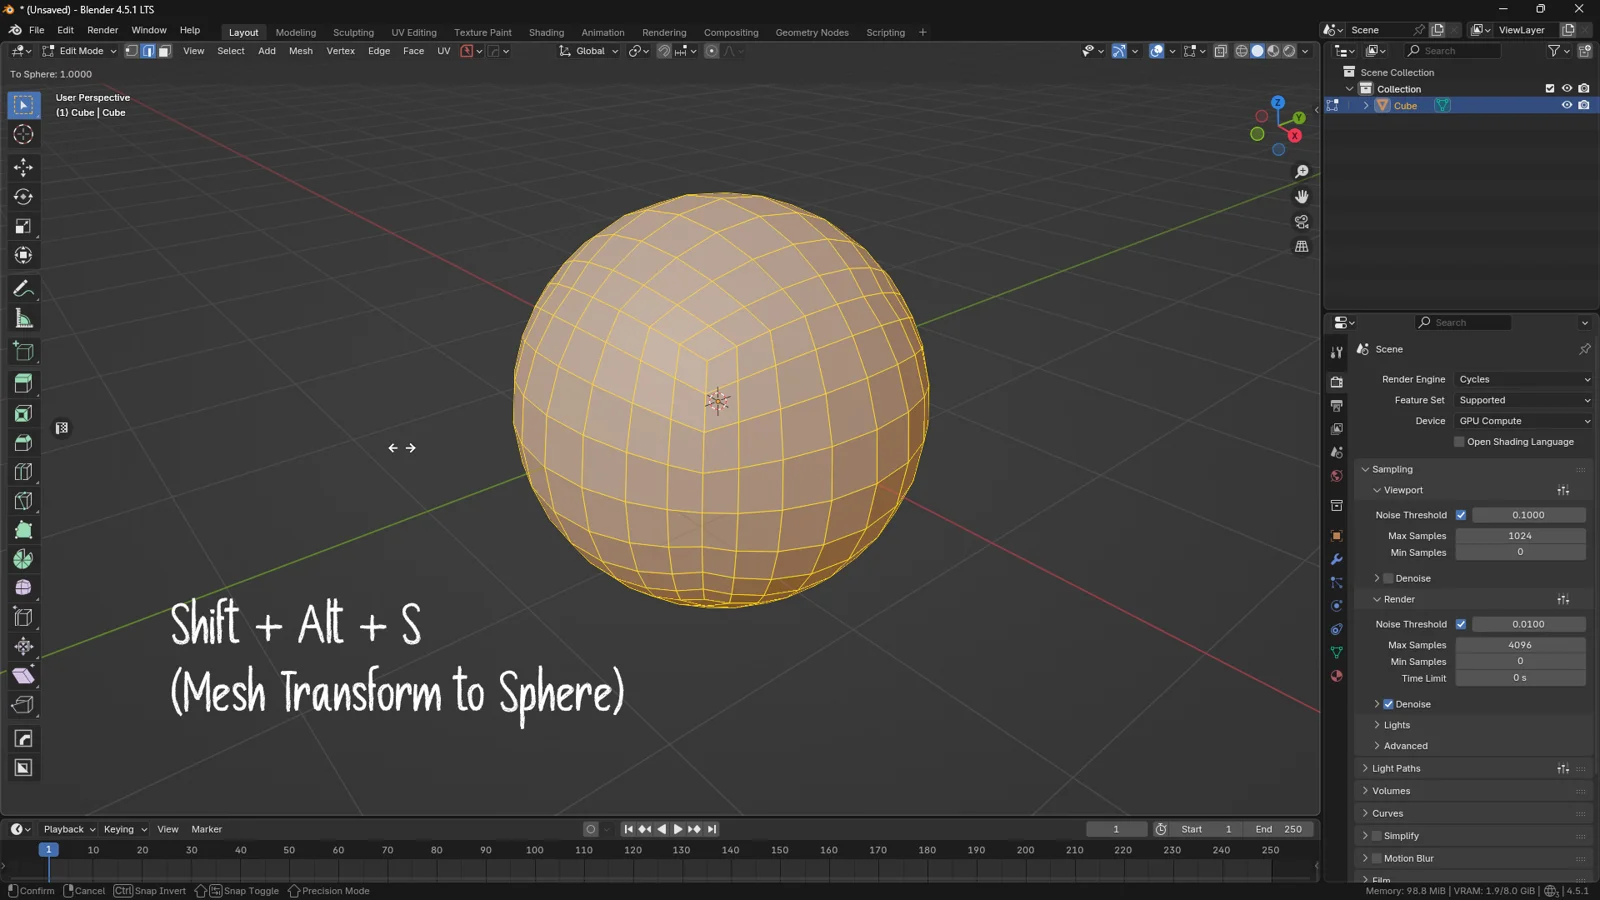Select the Move tool in toolbar

(x=23, y=167)
